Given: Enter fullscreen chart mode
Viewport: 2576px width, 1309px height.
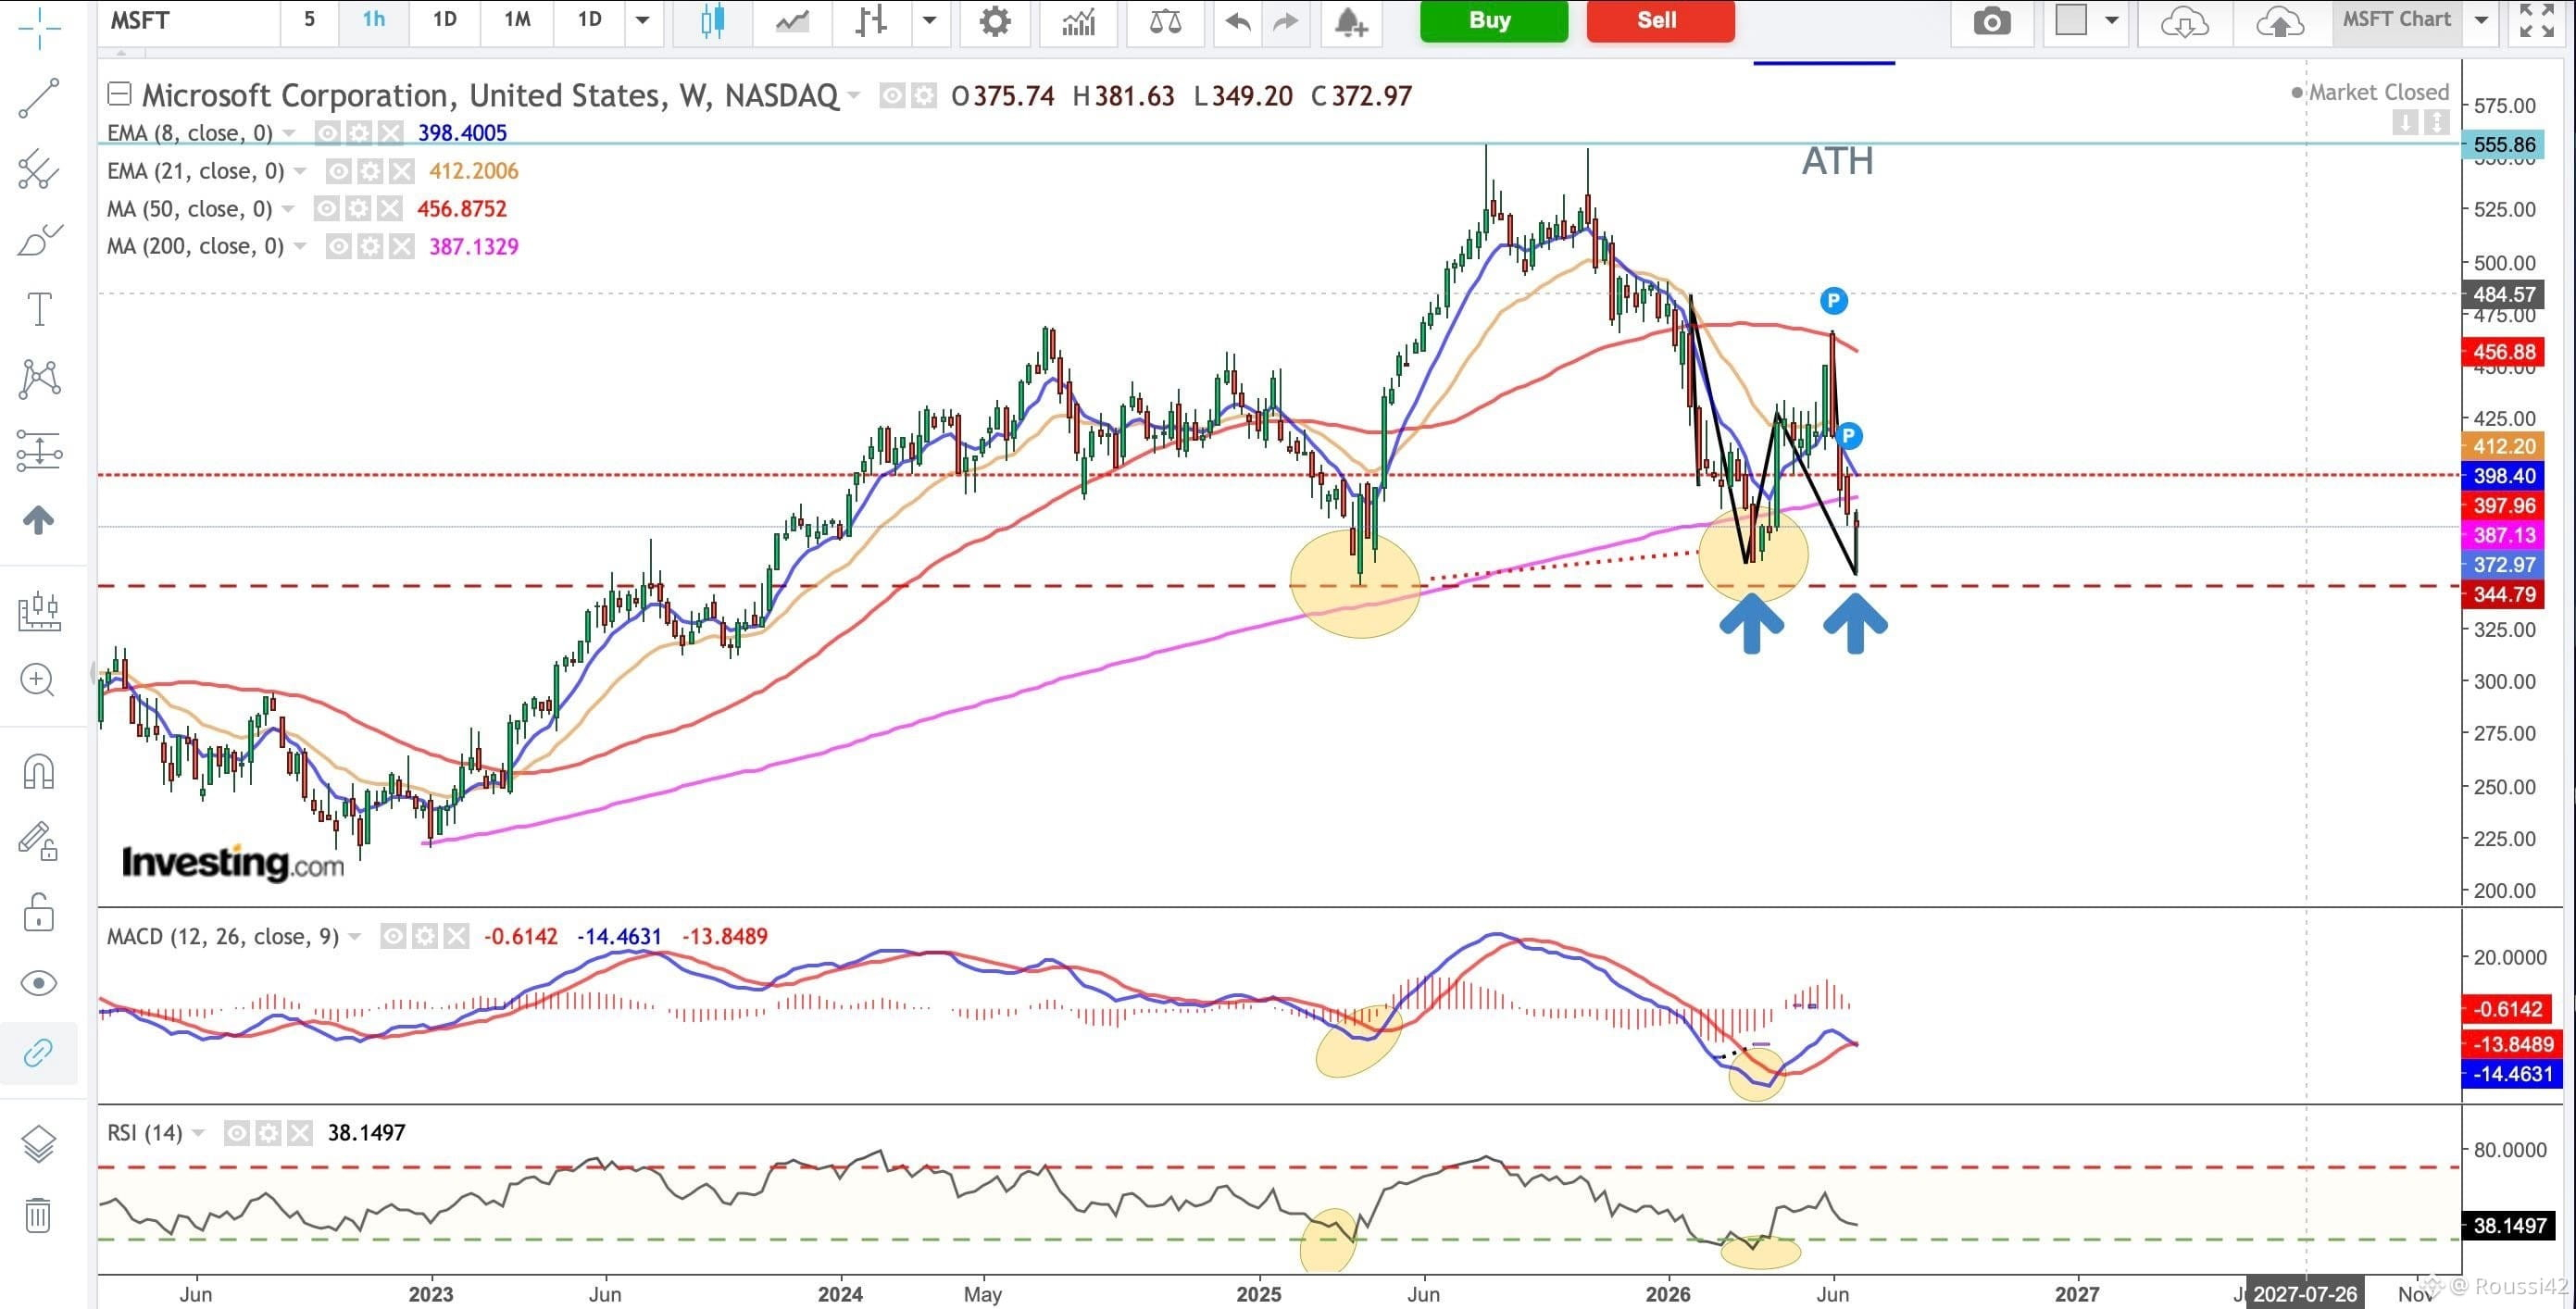Looking at the screenshot, I should (2537, 20).
